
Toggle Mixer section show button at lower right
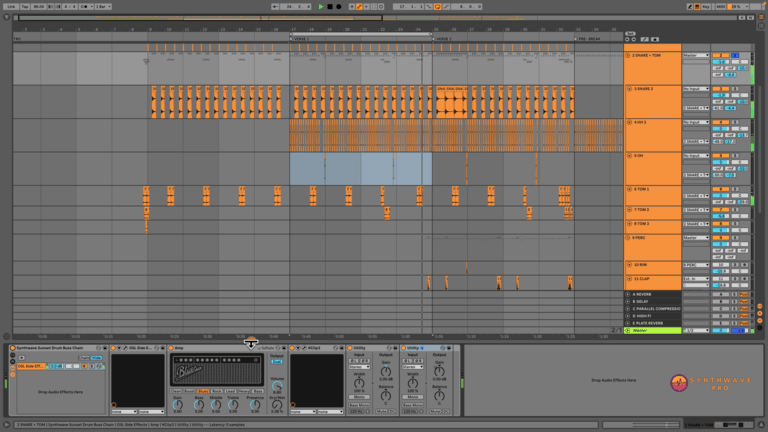[760, 321]
